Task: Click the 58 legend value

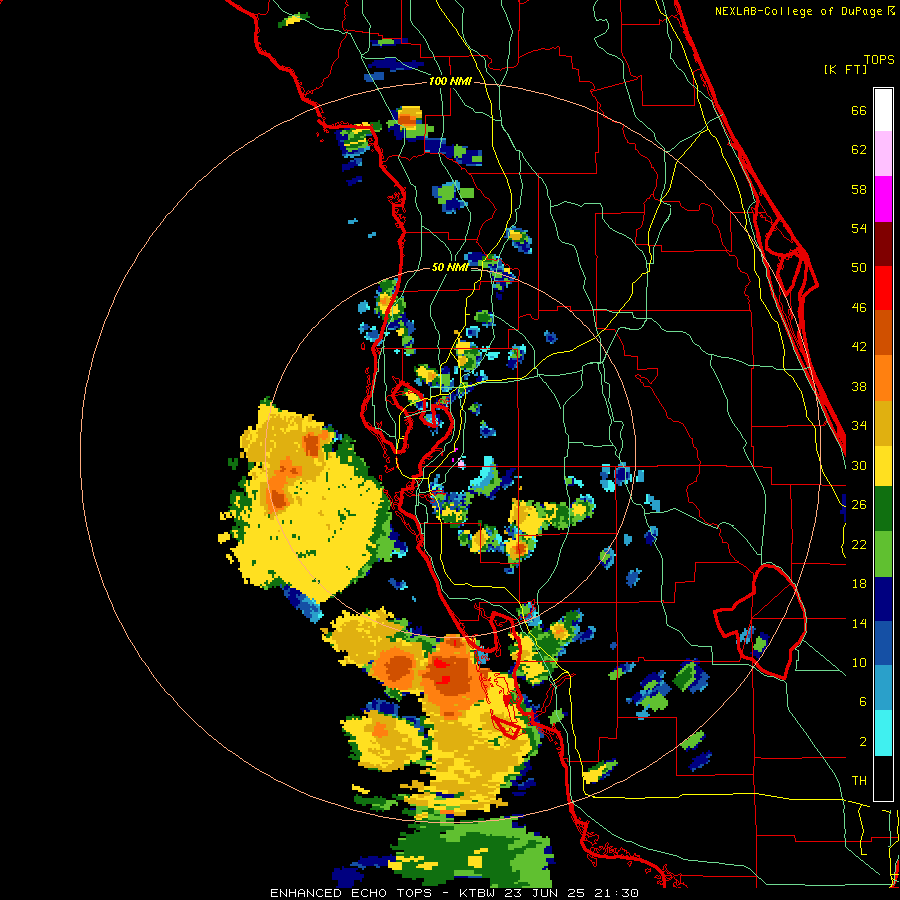Action: 859,189
